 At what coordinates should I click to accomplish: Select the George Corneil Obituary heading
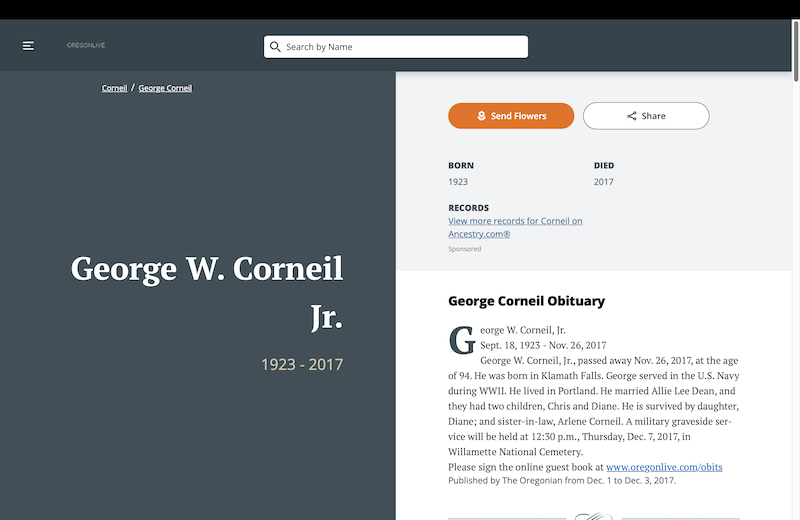pyautogui.click(x=526, y=301)
